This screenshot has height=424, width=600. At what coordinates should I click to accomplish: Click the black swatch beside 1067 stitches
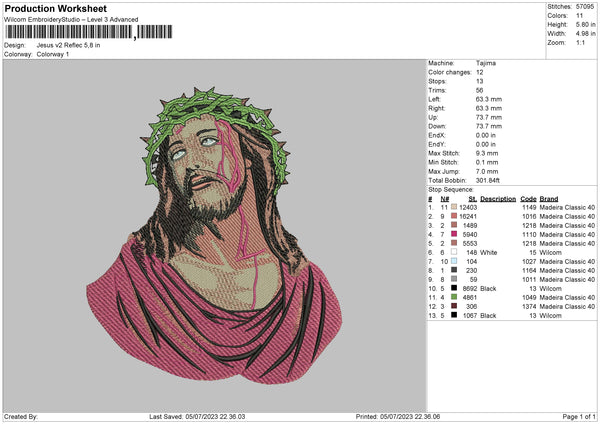tap(454, 315)
